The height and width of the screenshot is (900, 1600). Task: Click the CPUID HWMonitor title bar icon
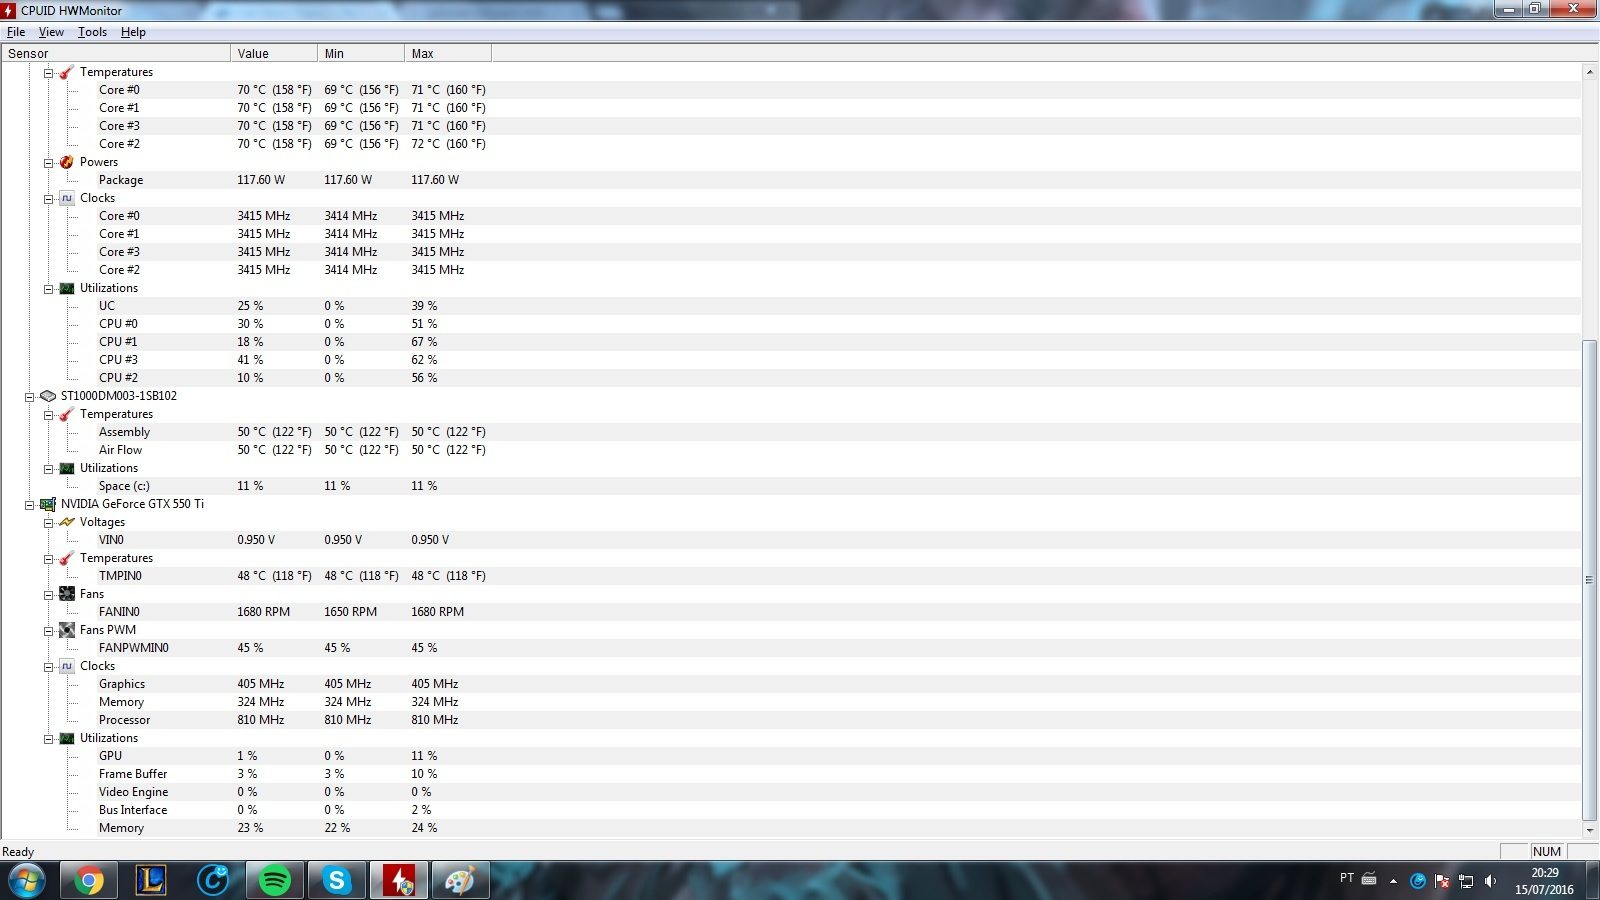9,10
